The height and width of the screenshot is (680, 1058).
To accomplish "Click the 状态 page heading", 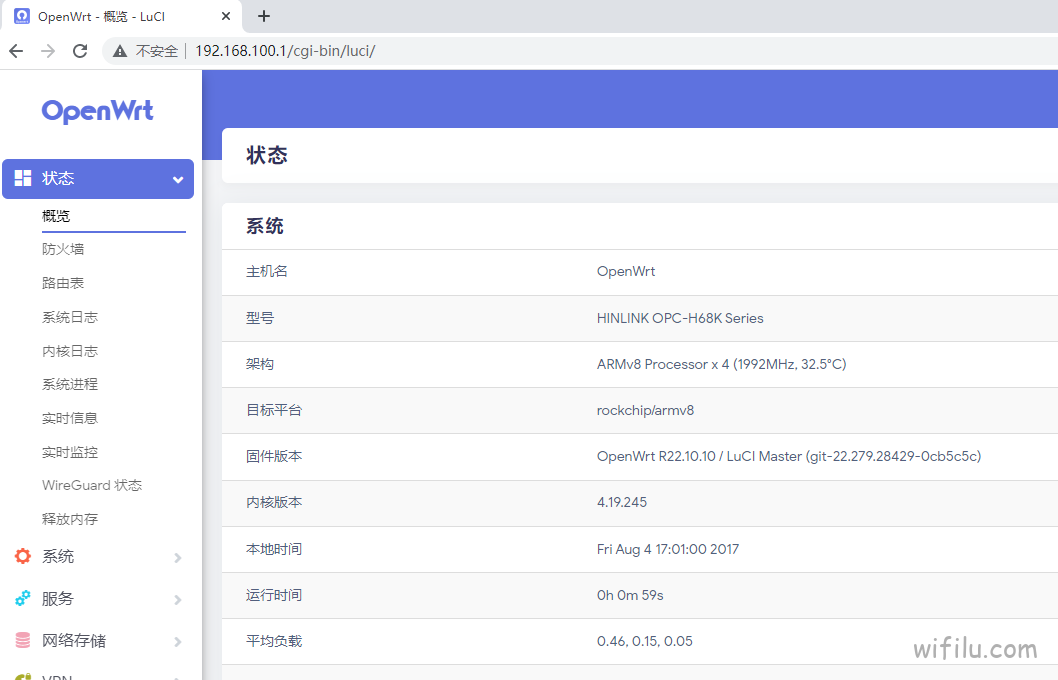I will pos(267,156).
